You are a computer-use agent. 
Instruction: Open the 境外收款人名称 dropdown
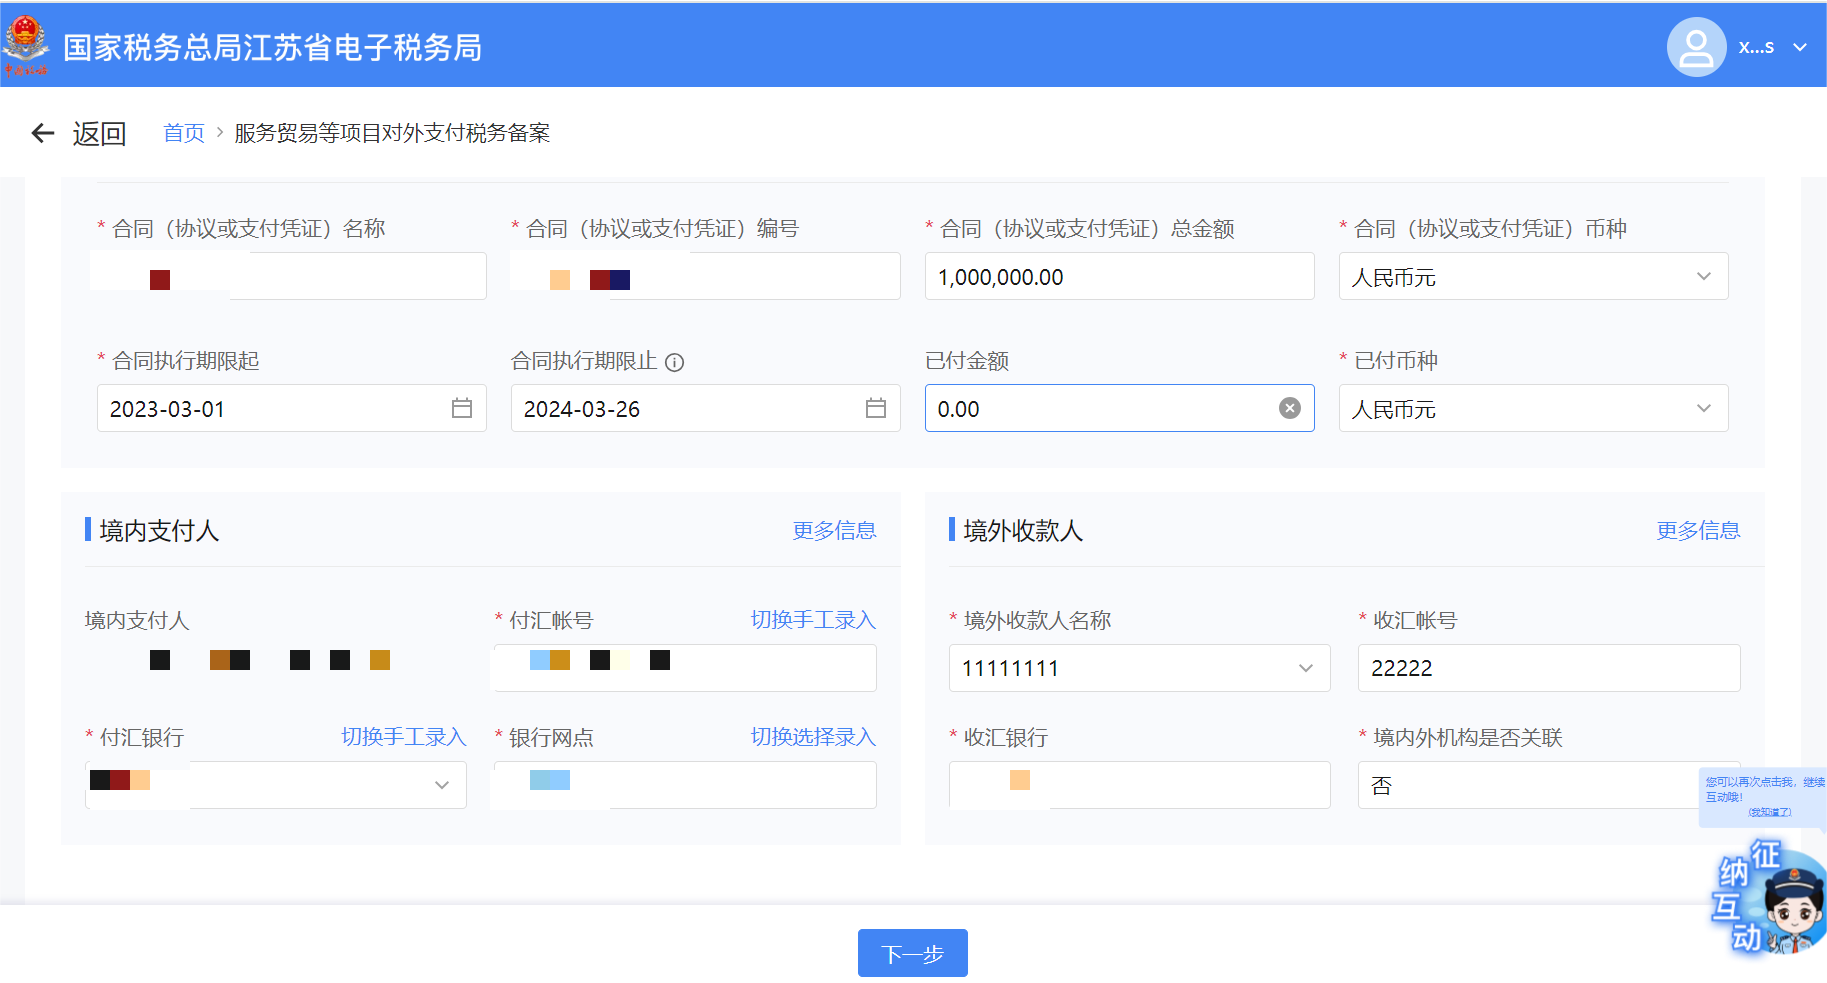coord(1305,668)
